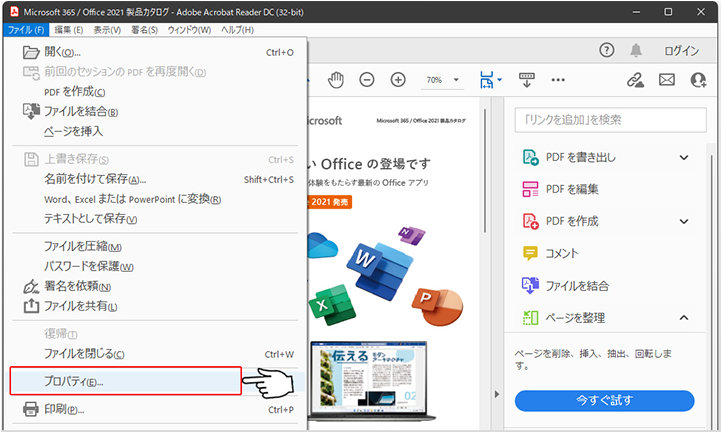Open the three-dots more tools menu

pyautogui.click(x=558, y=80)
